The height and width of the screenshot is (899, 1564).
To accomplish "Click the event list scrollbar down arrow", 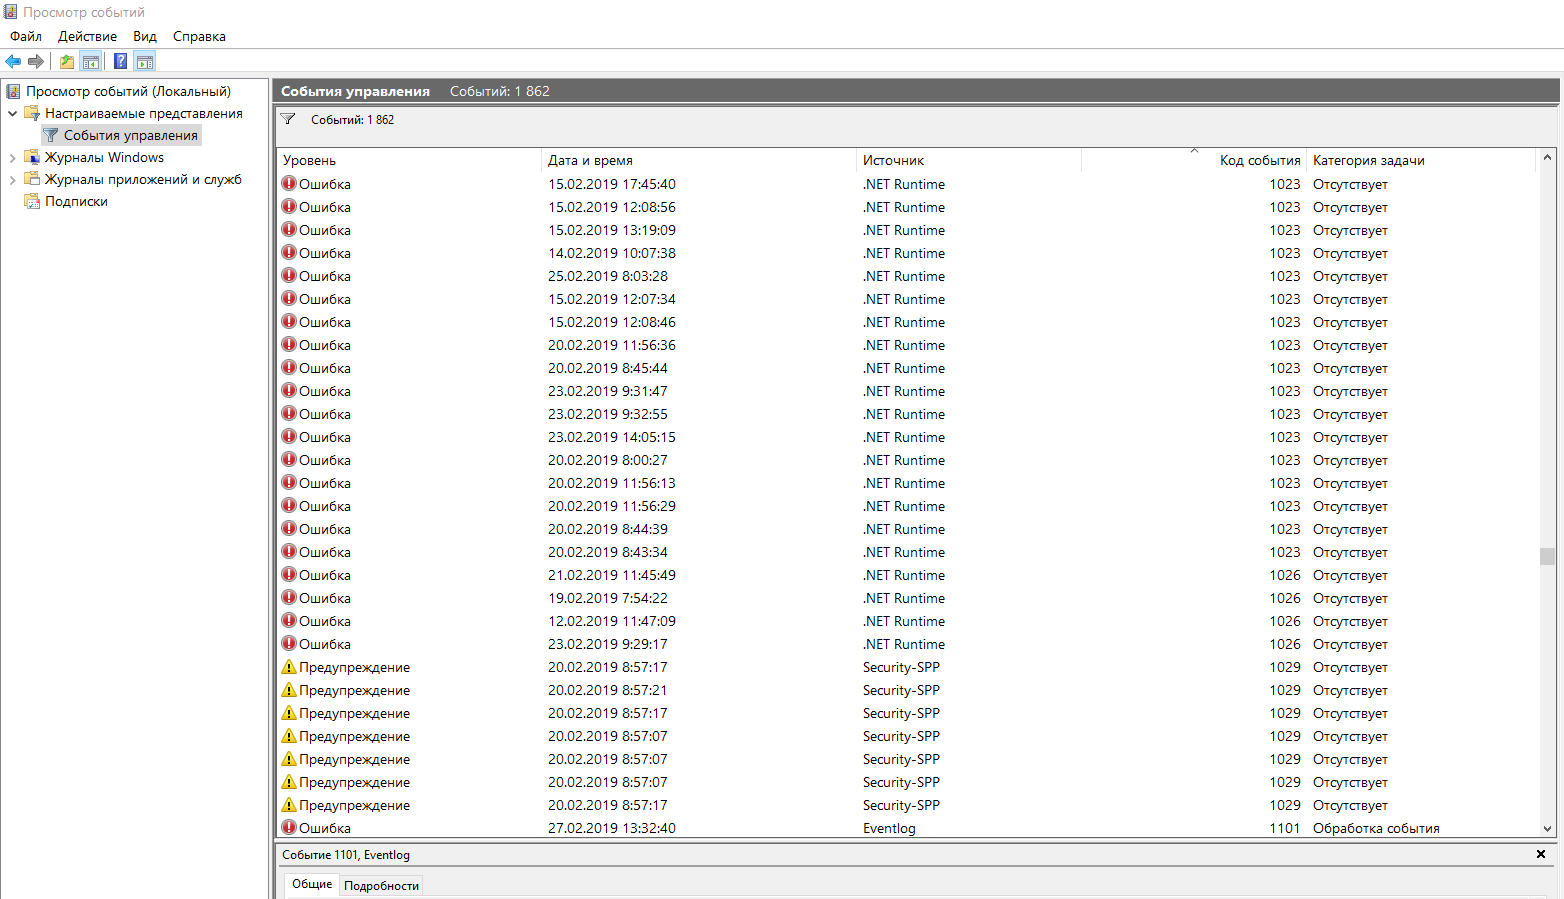I will pos(1547,829).
